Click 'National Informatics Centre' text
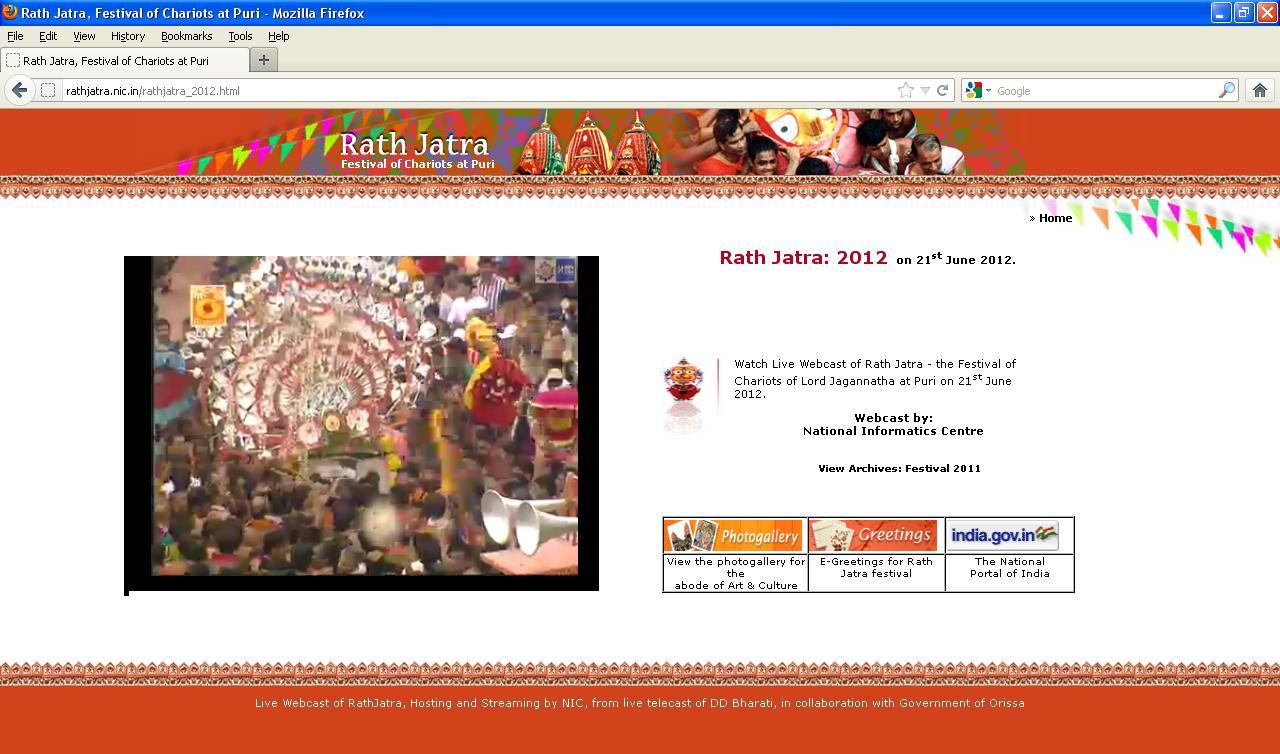Image resolution: width=1280 pixels, height=754 pixels. coord(893,431)
